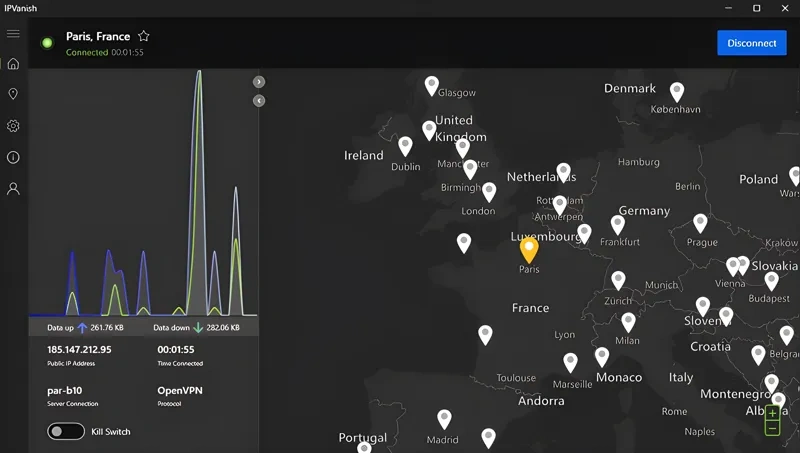Click the public IP address 185.147.212.95
The height and width of the screenshot is (453, 800).
[x=79, y=350]
